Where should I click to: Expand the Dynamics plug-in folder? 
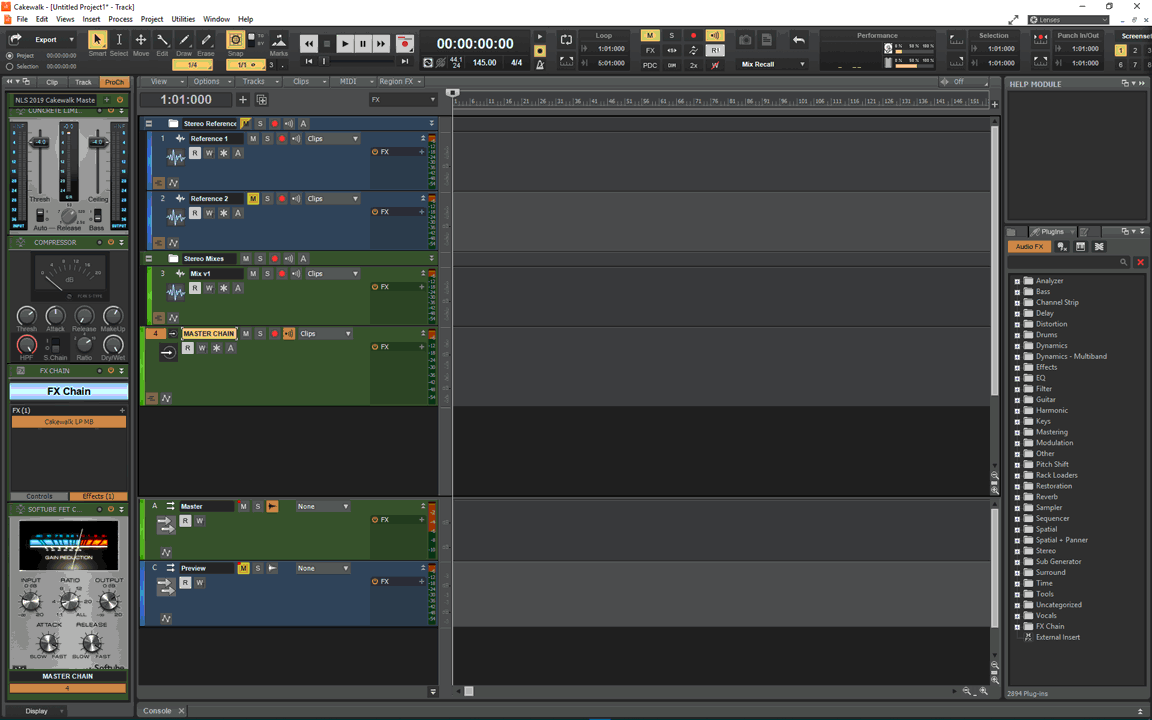click(1018, 345)
